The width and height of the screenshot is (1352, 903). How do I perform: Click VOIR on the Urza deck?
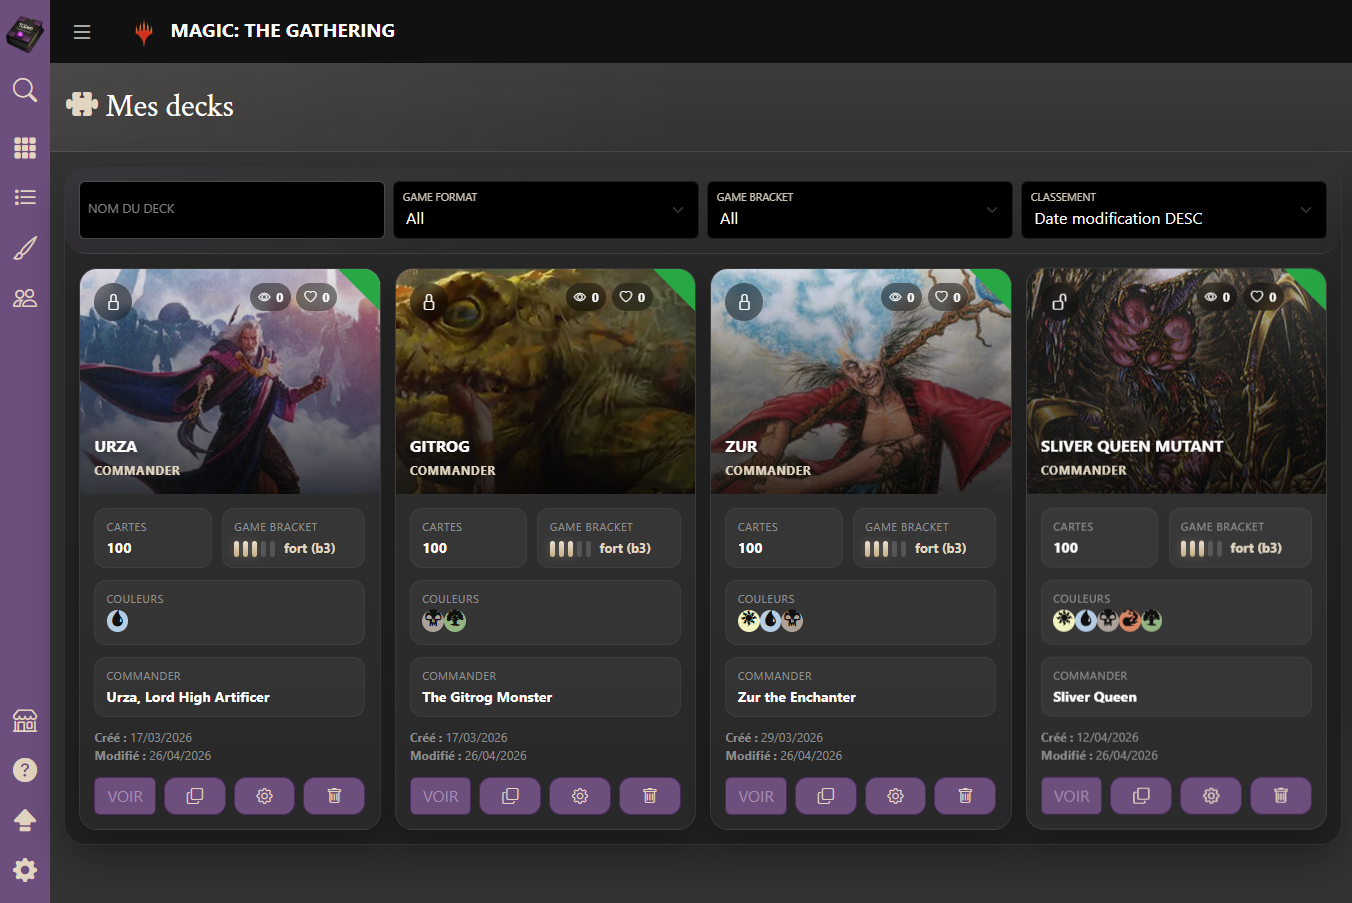(x=125, y=796)
